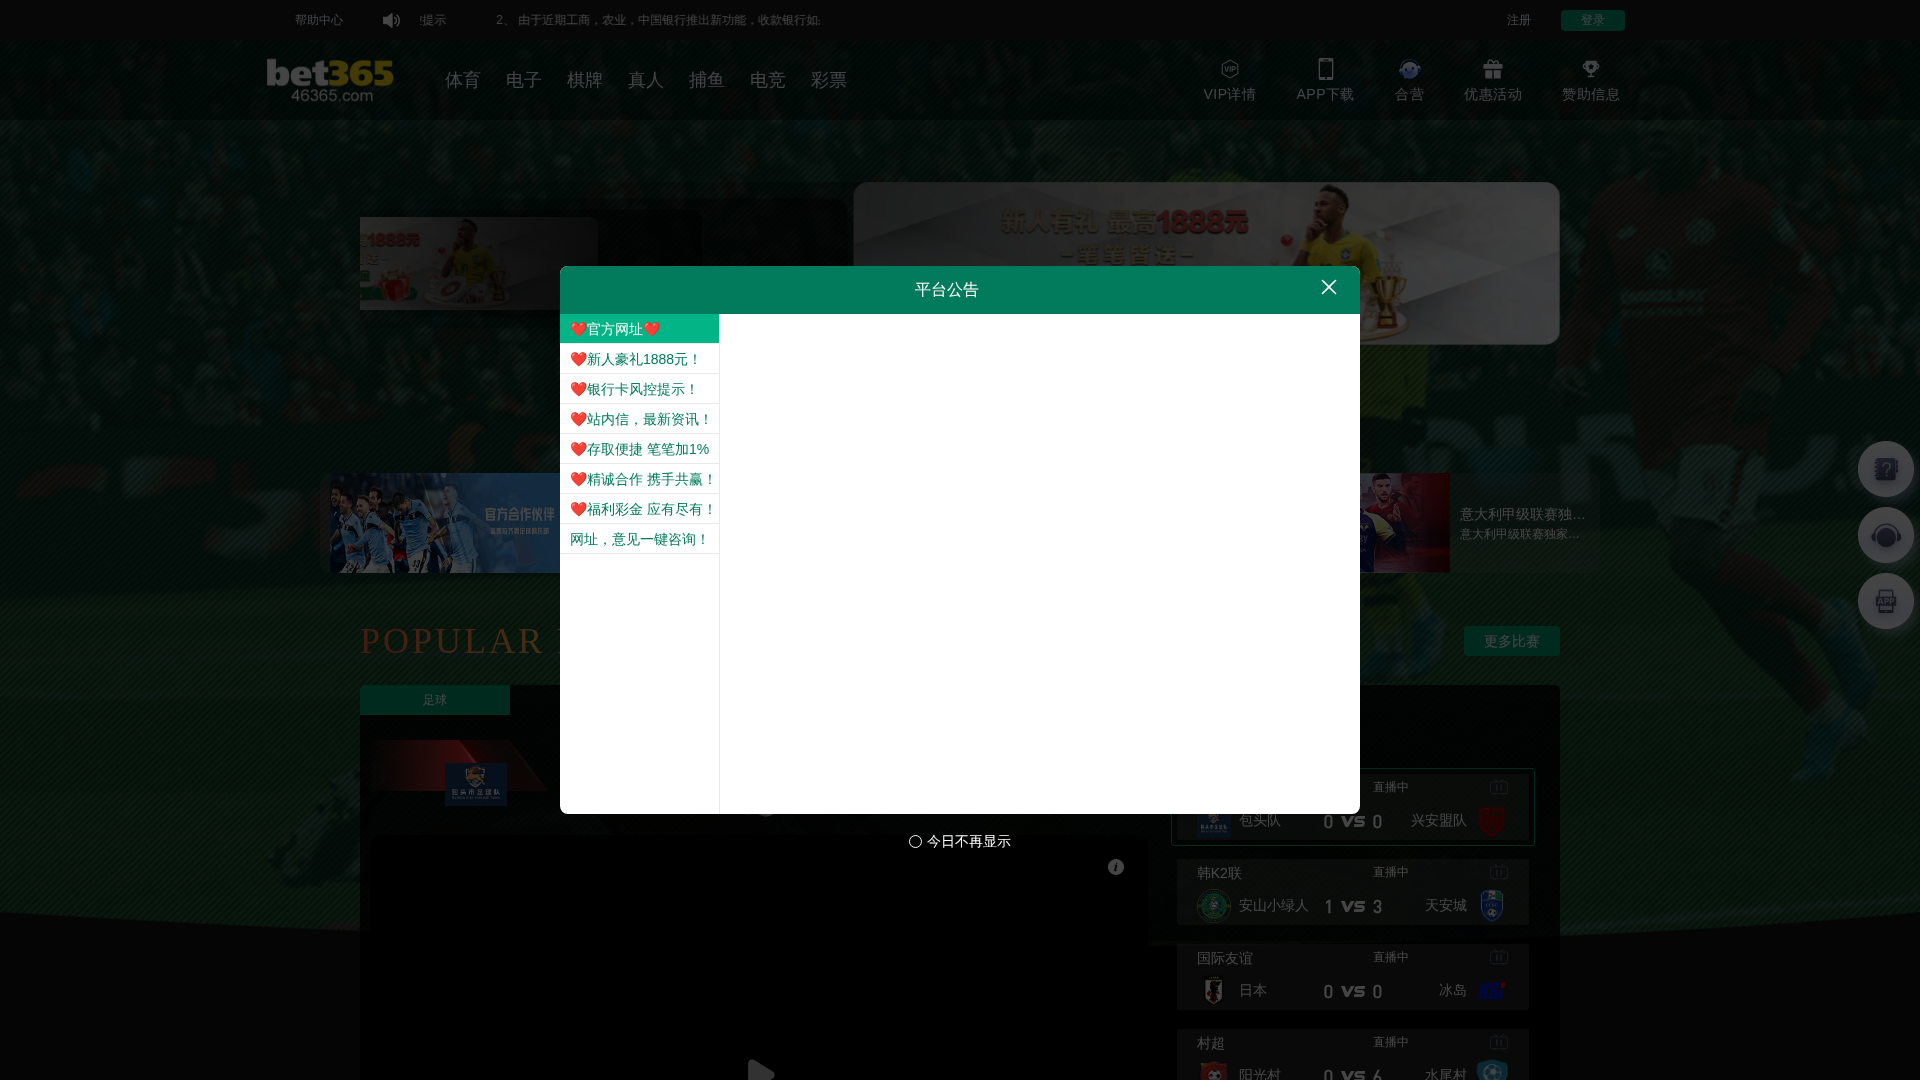The height and width of the screenshot is (1080, 1920).
Task: Open the 棋牌 menu item
Action: pyautogui.click(x=584, y=80)
